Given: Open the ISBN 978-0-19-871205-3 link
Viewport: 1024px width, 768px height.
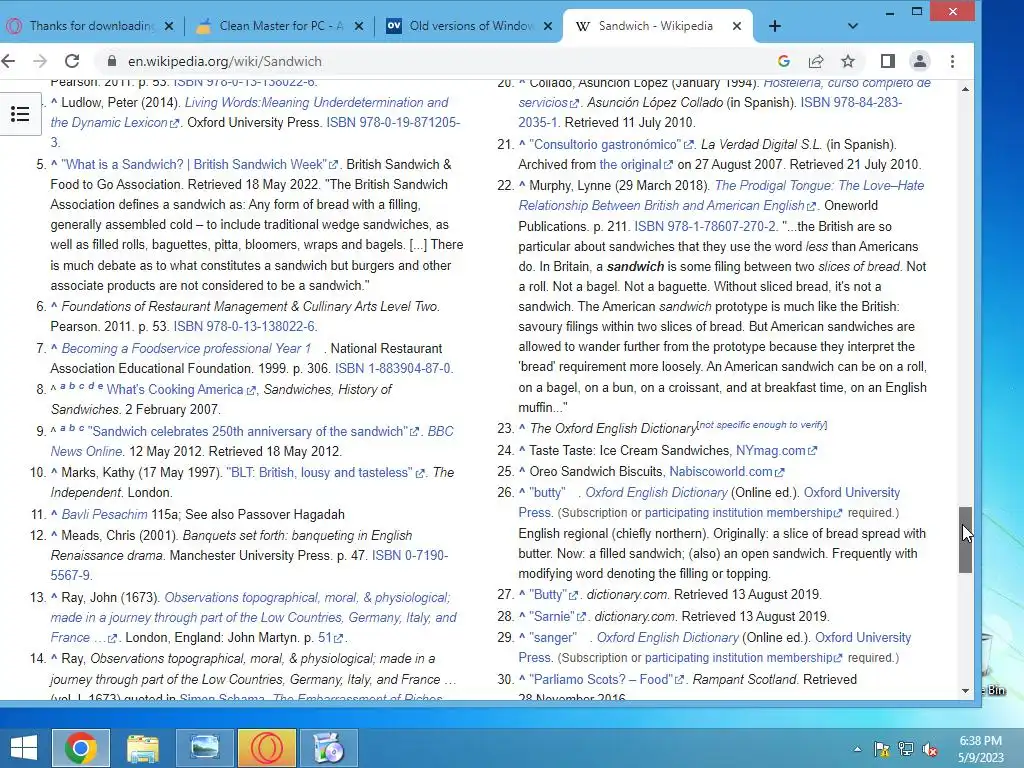Looking at the screenshot, I should coord(255,132).
